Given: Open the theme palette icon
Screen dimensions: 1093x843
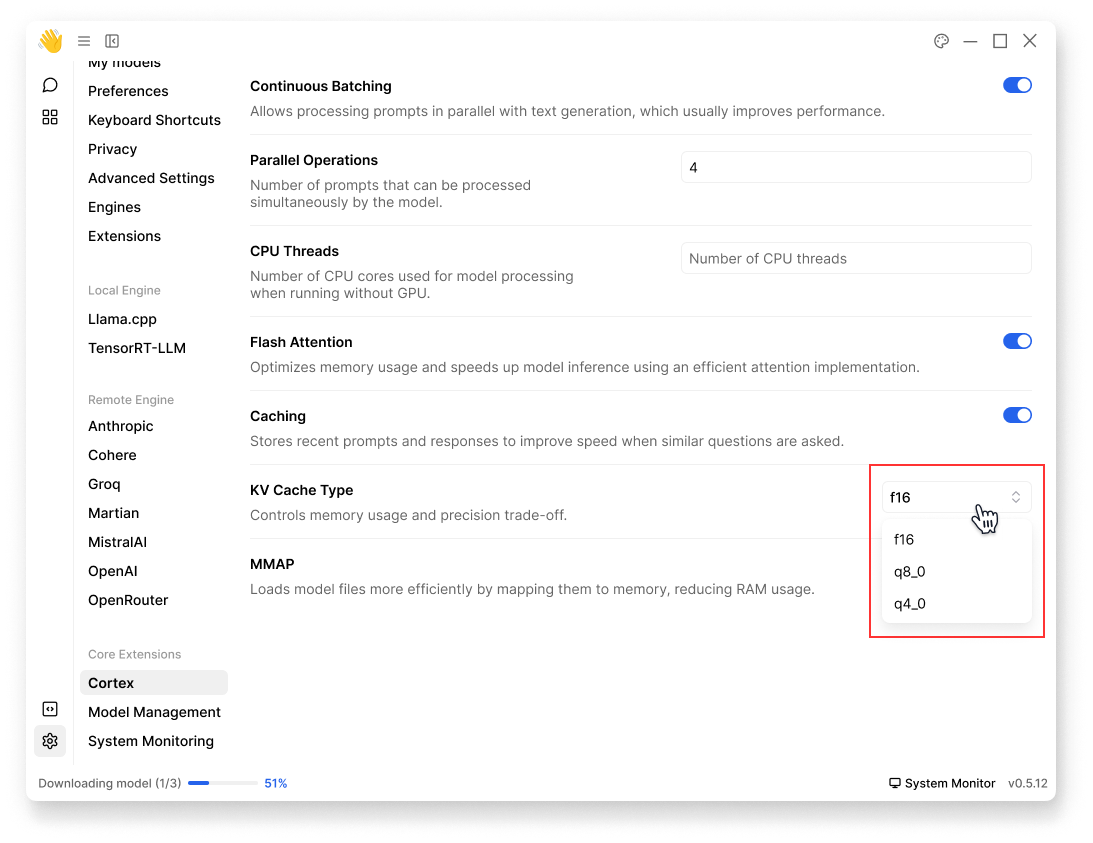Looking at the screenshot, I should coord(941,41).
